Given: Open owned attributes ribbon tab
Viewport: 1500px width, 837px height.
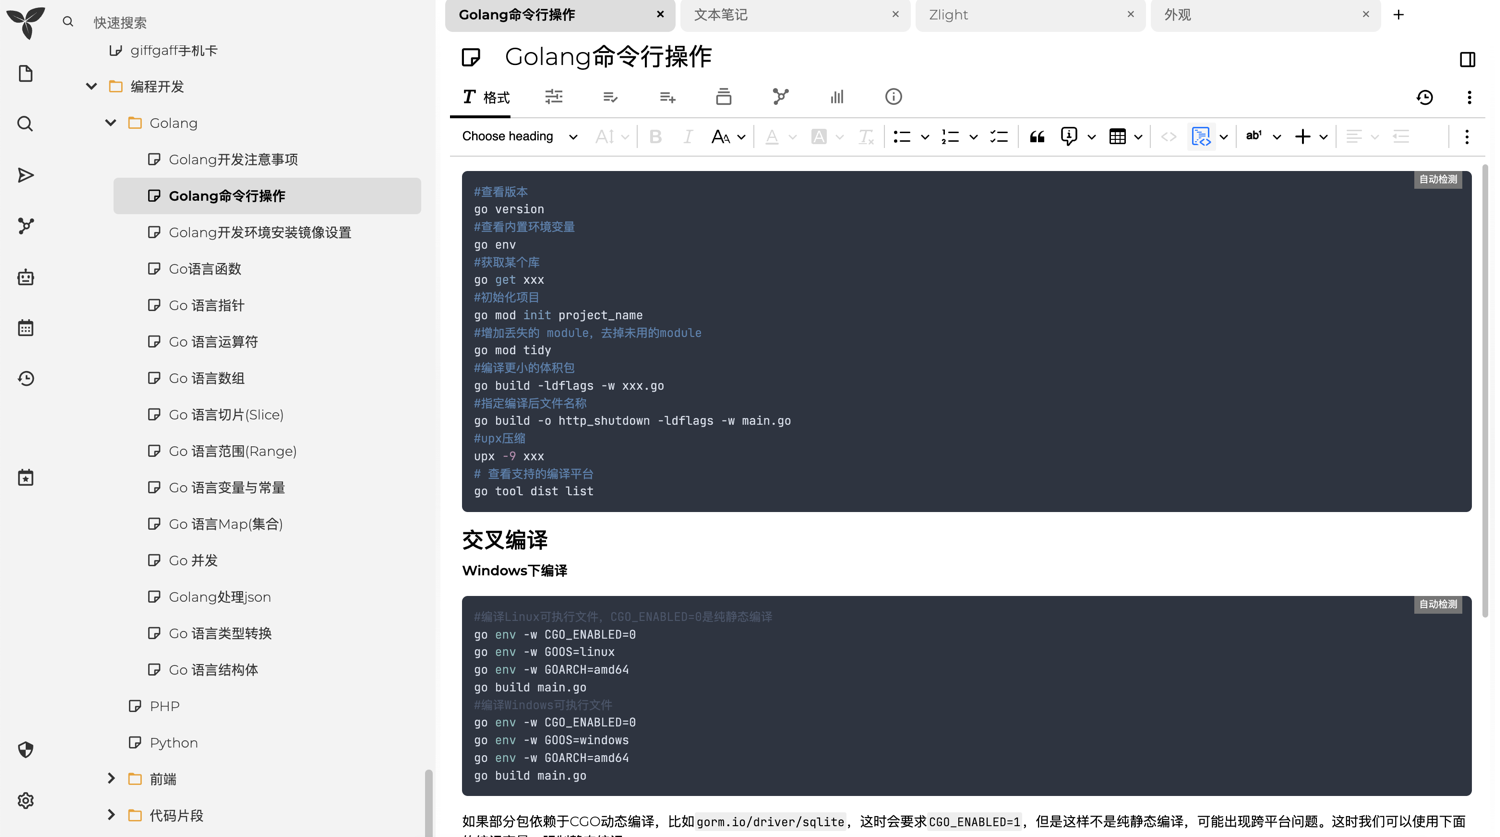Looking at the screenshot, I should 610,97.
